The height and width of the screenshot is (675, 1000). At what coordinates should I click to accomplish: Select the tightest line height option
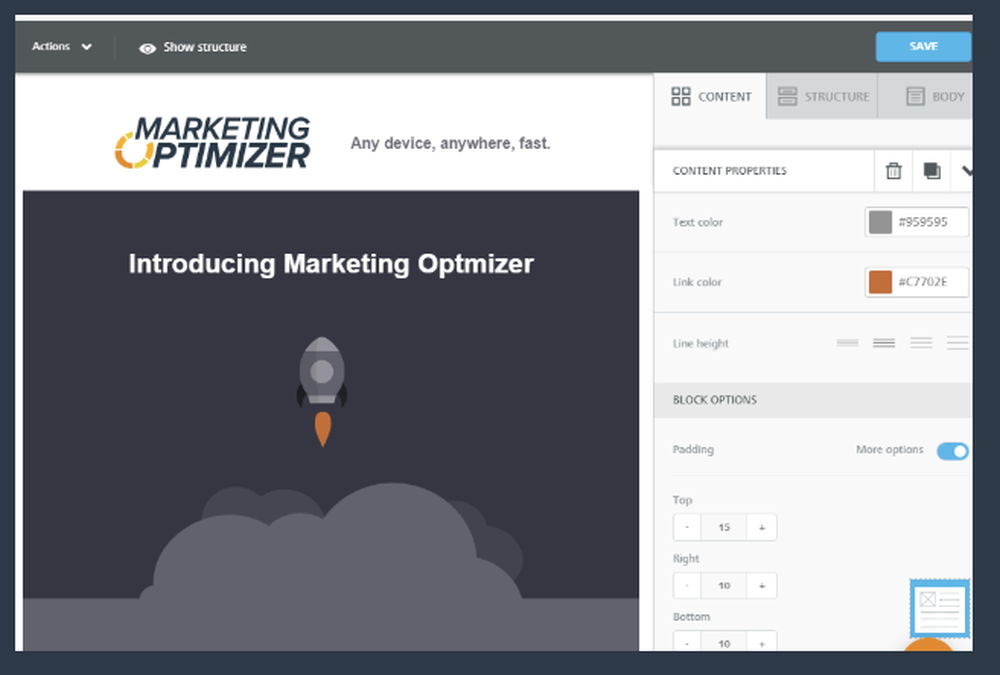pyautogui.click(x=847, y=343)
